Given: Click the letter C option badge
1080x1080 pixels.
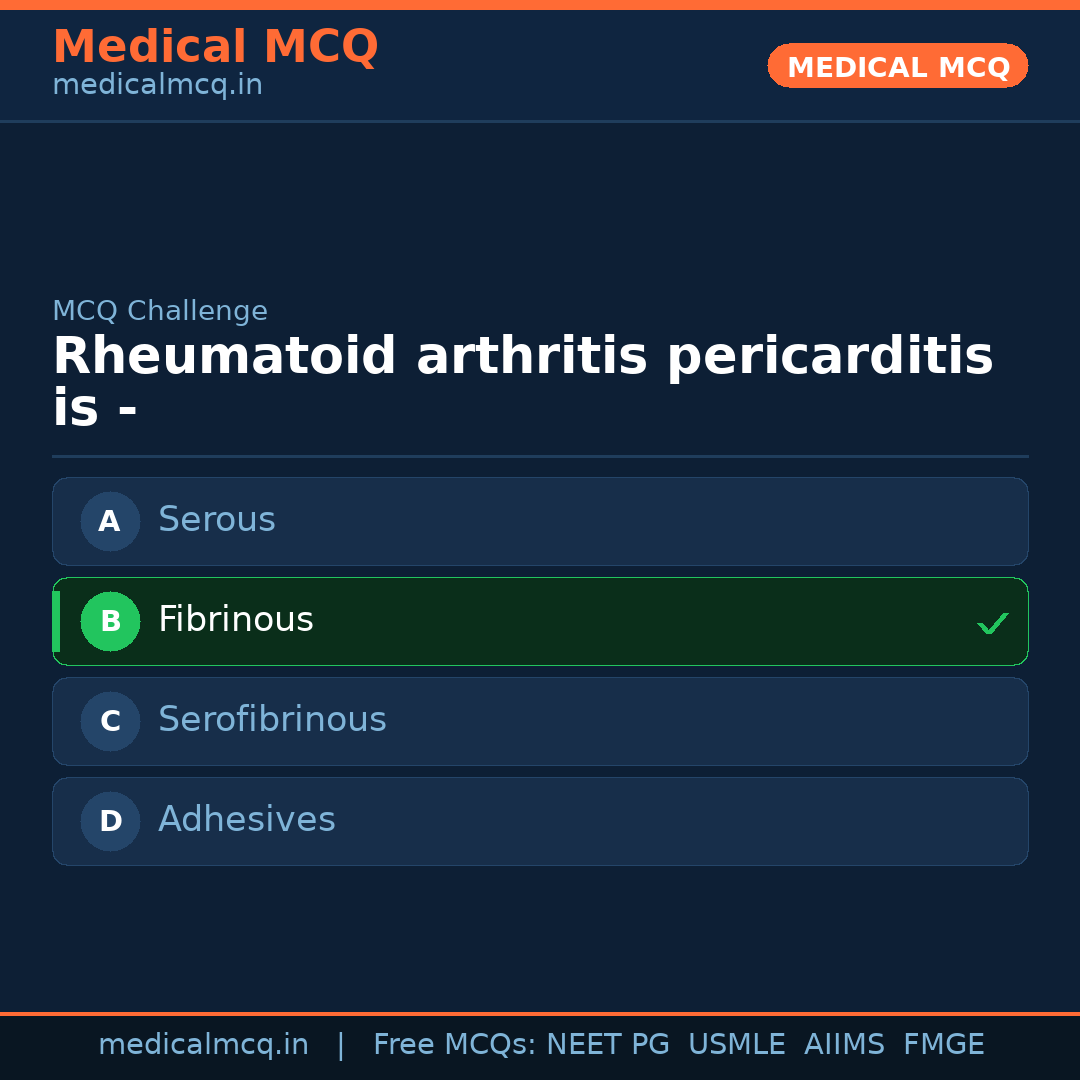Looking at the screenshot, I should click(110, 721).
